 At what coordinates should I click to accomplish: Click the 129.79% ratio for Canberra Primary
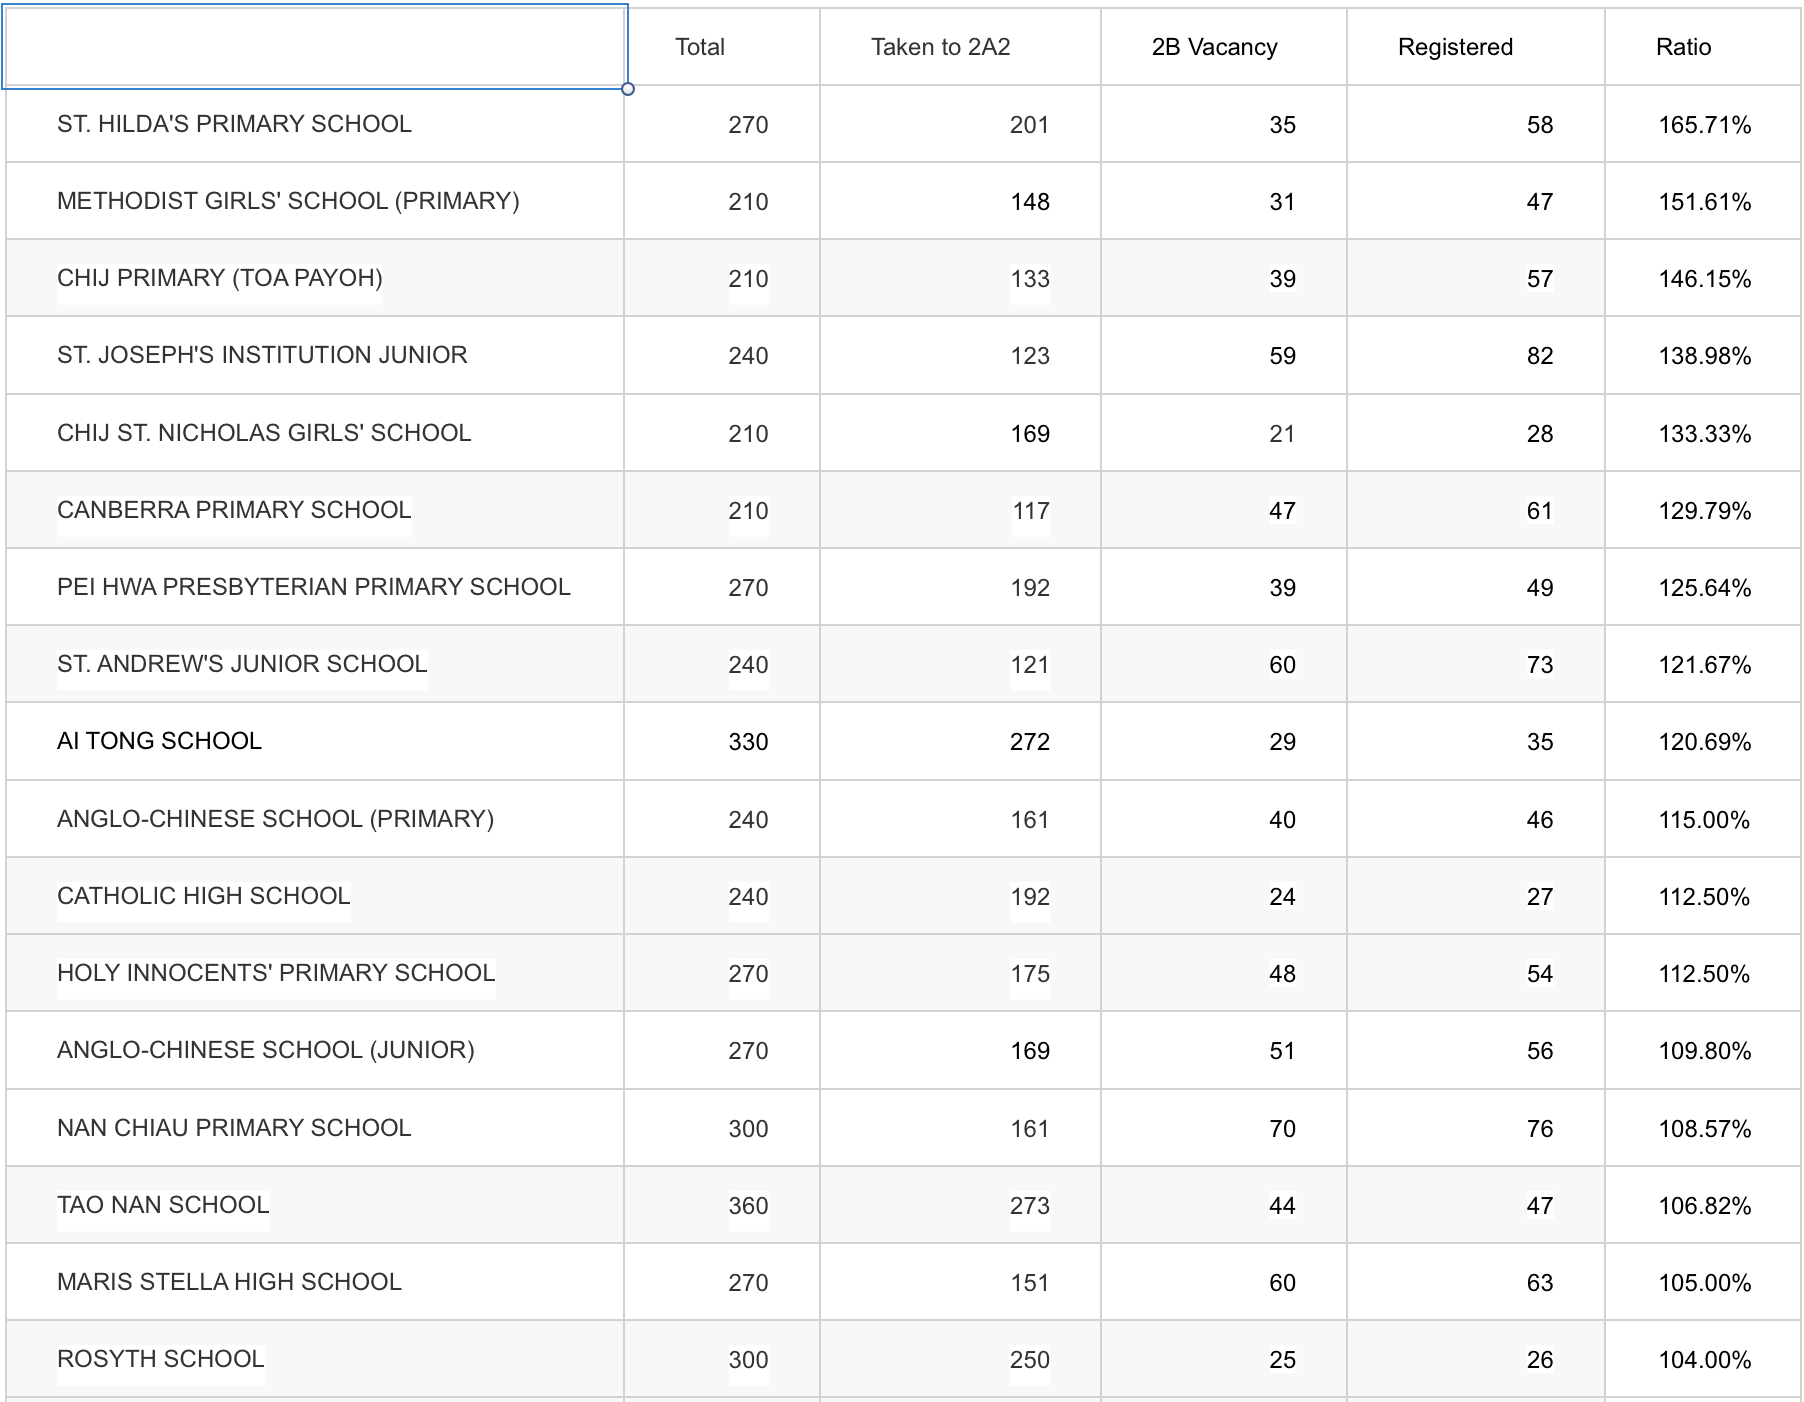coord(1704,511)
